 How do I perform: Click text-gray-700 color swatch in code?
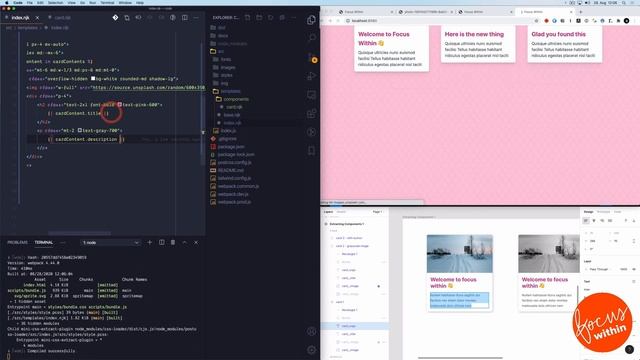click(x=80, y=130)
